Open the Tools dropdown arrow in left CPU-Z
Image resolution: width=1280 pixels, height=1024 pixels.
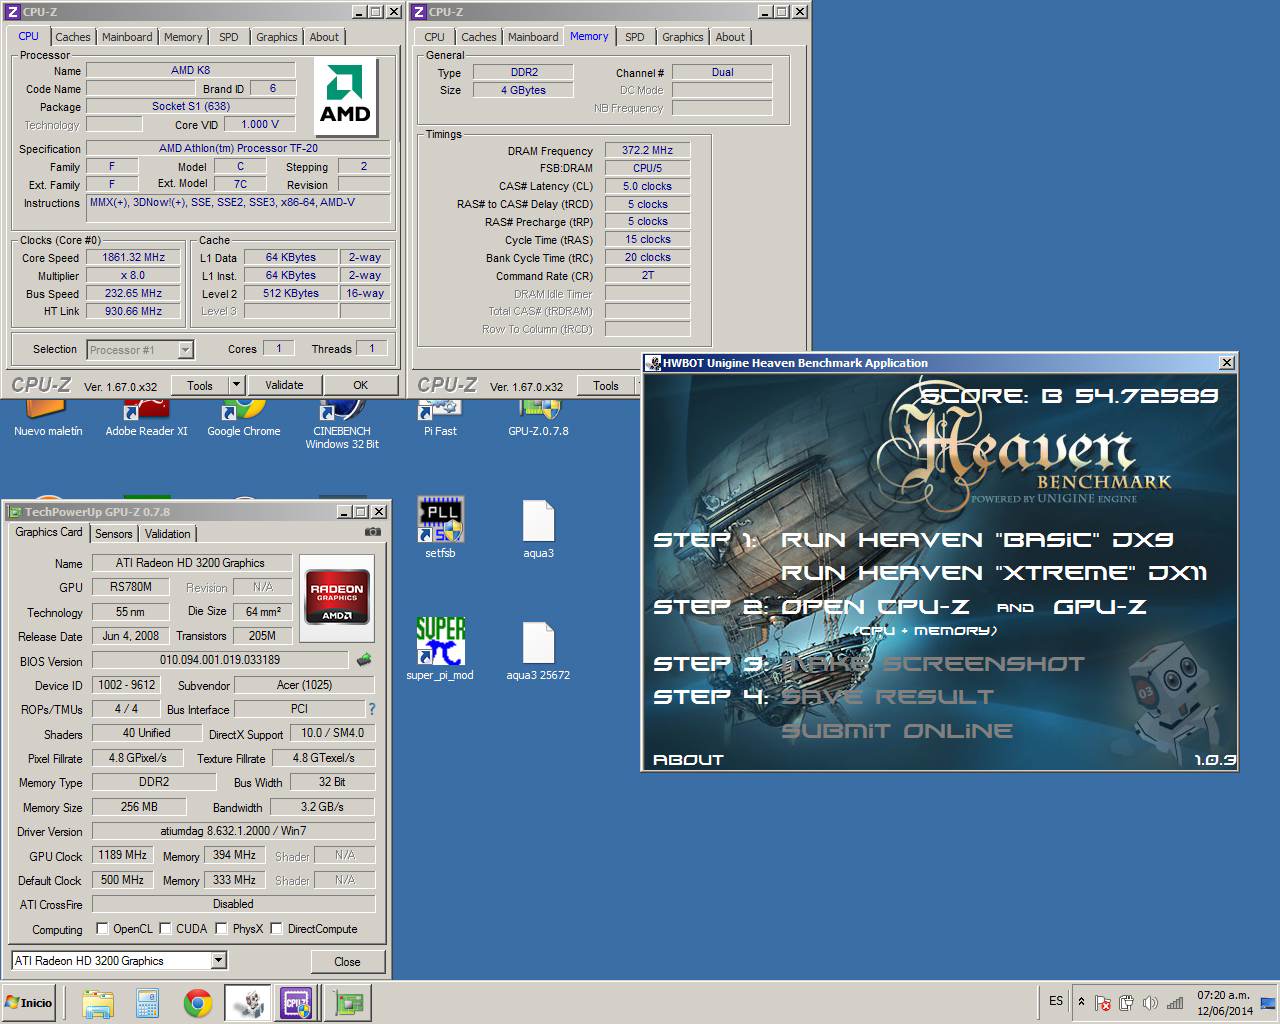coord(236,385)
